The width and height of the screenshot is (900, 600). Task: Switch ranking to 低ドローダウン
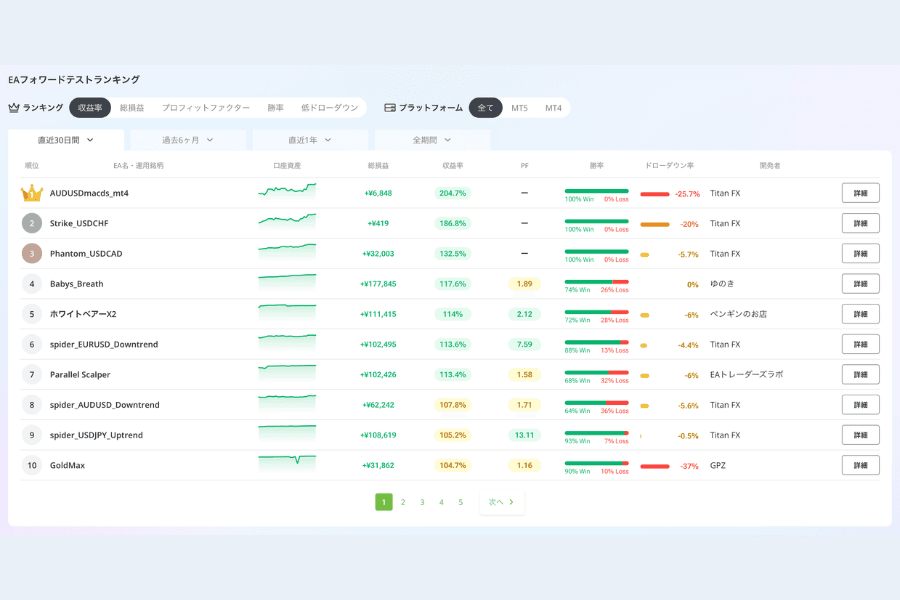(x=329, y=107)
